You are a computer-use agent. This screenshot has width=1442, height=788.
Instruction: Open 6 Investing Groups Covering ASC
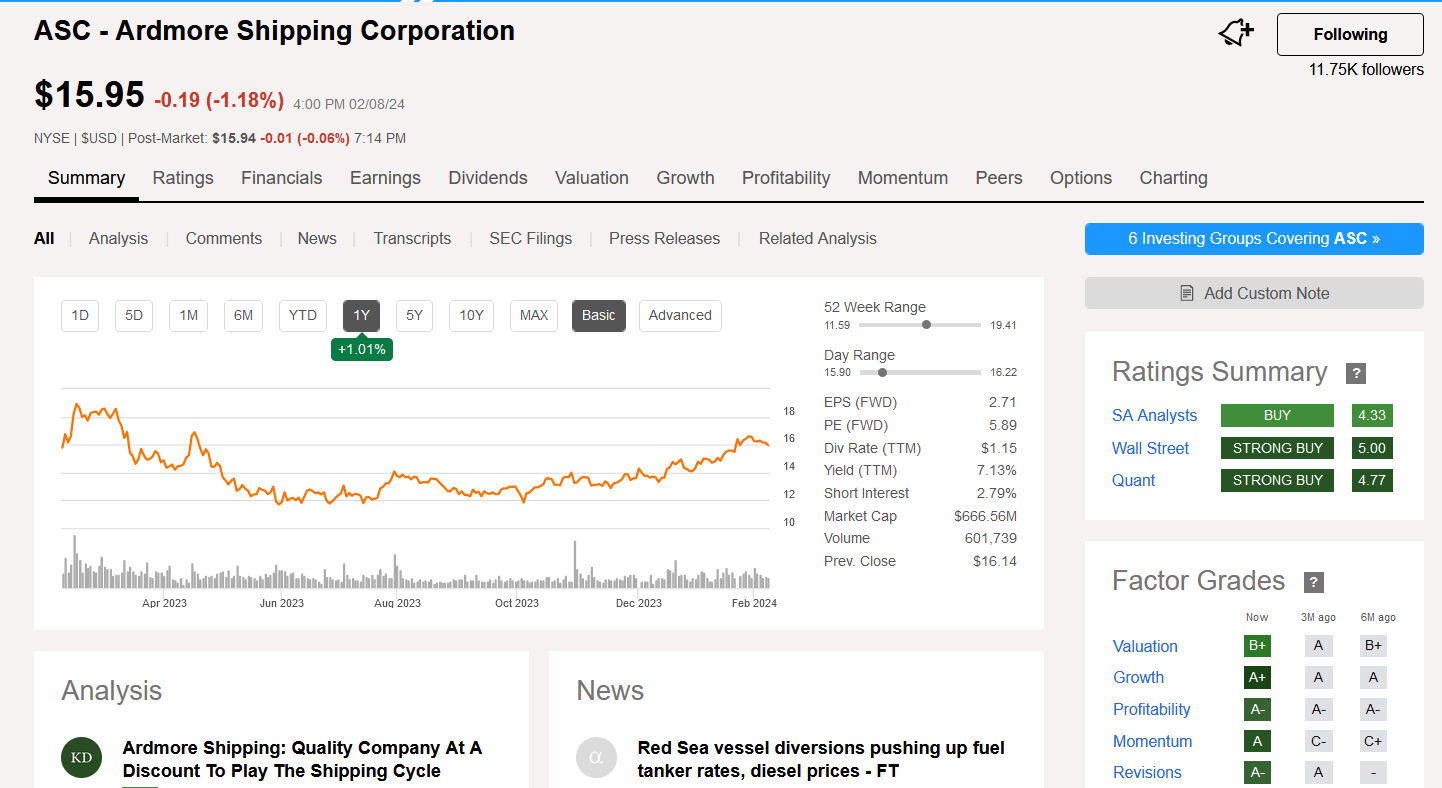(1254, 239)
